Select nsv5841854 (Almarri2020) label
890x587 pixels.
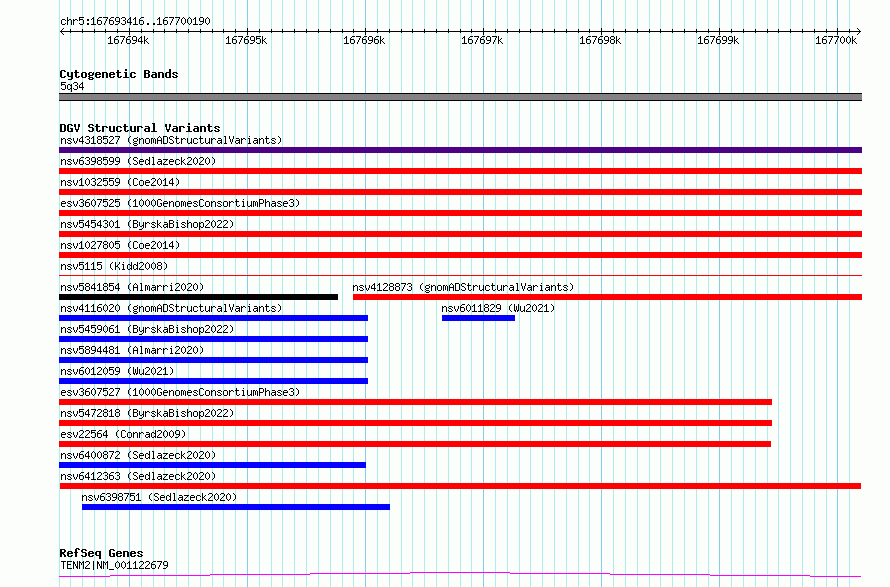pyautogui.click(x=132, y=287)
